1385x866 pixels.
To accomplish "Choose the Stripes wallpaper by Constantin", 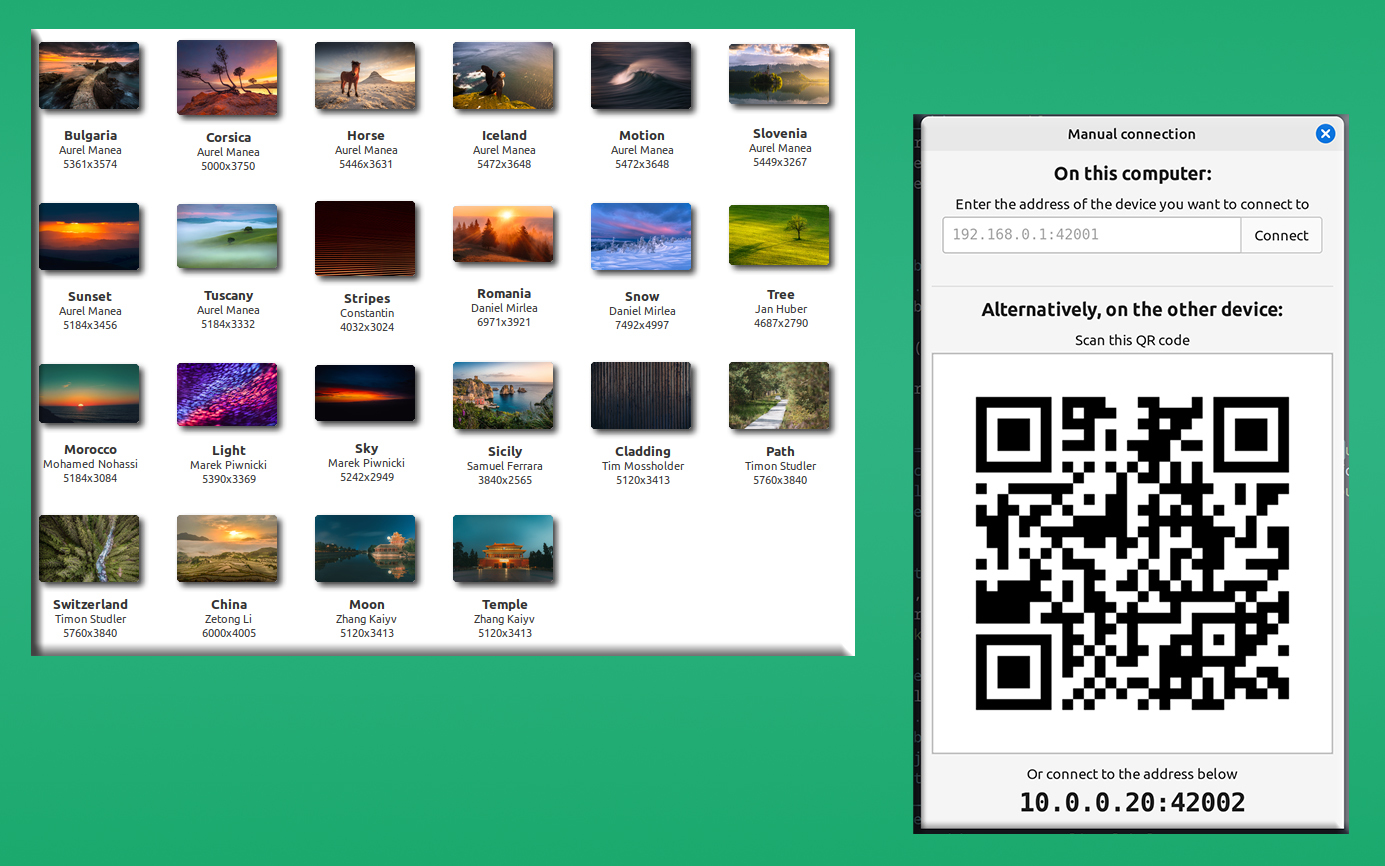I will (365, 239).
